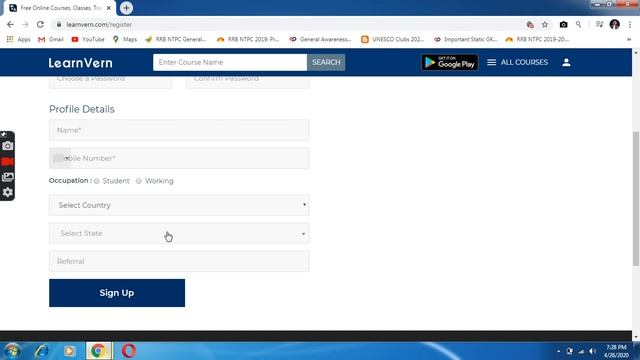Open the country code flag selector
This screenshot has width=640, height=360.
click(60, 158)
